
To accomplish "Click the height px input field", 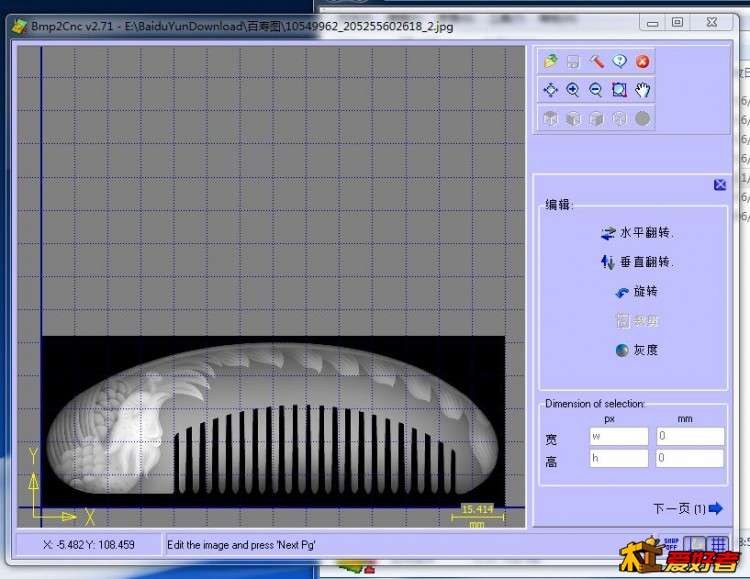I will [x=619, y=459].
